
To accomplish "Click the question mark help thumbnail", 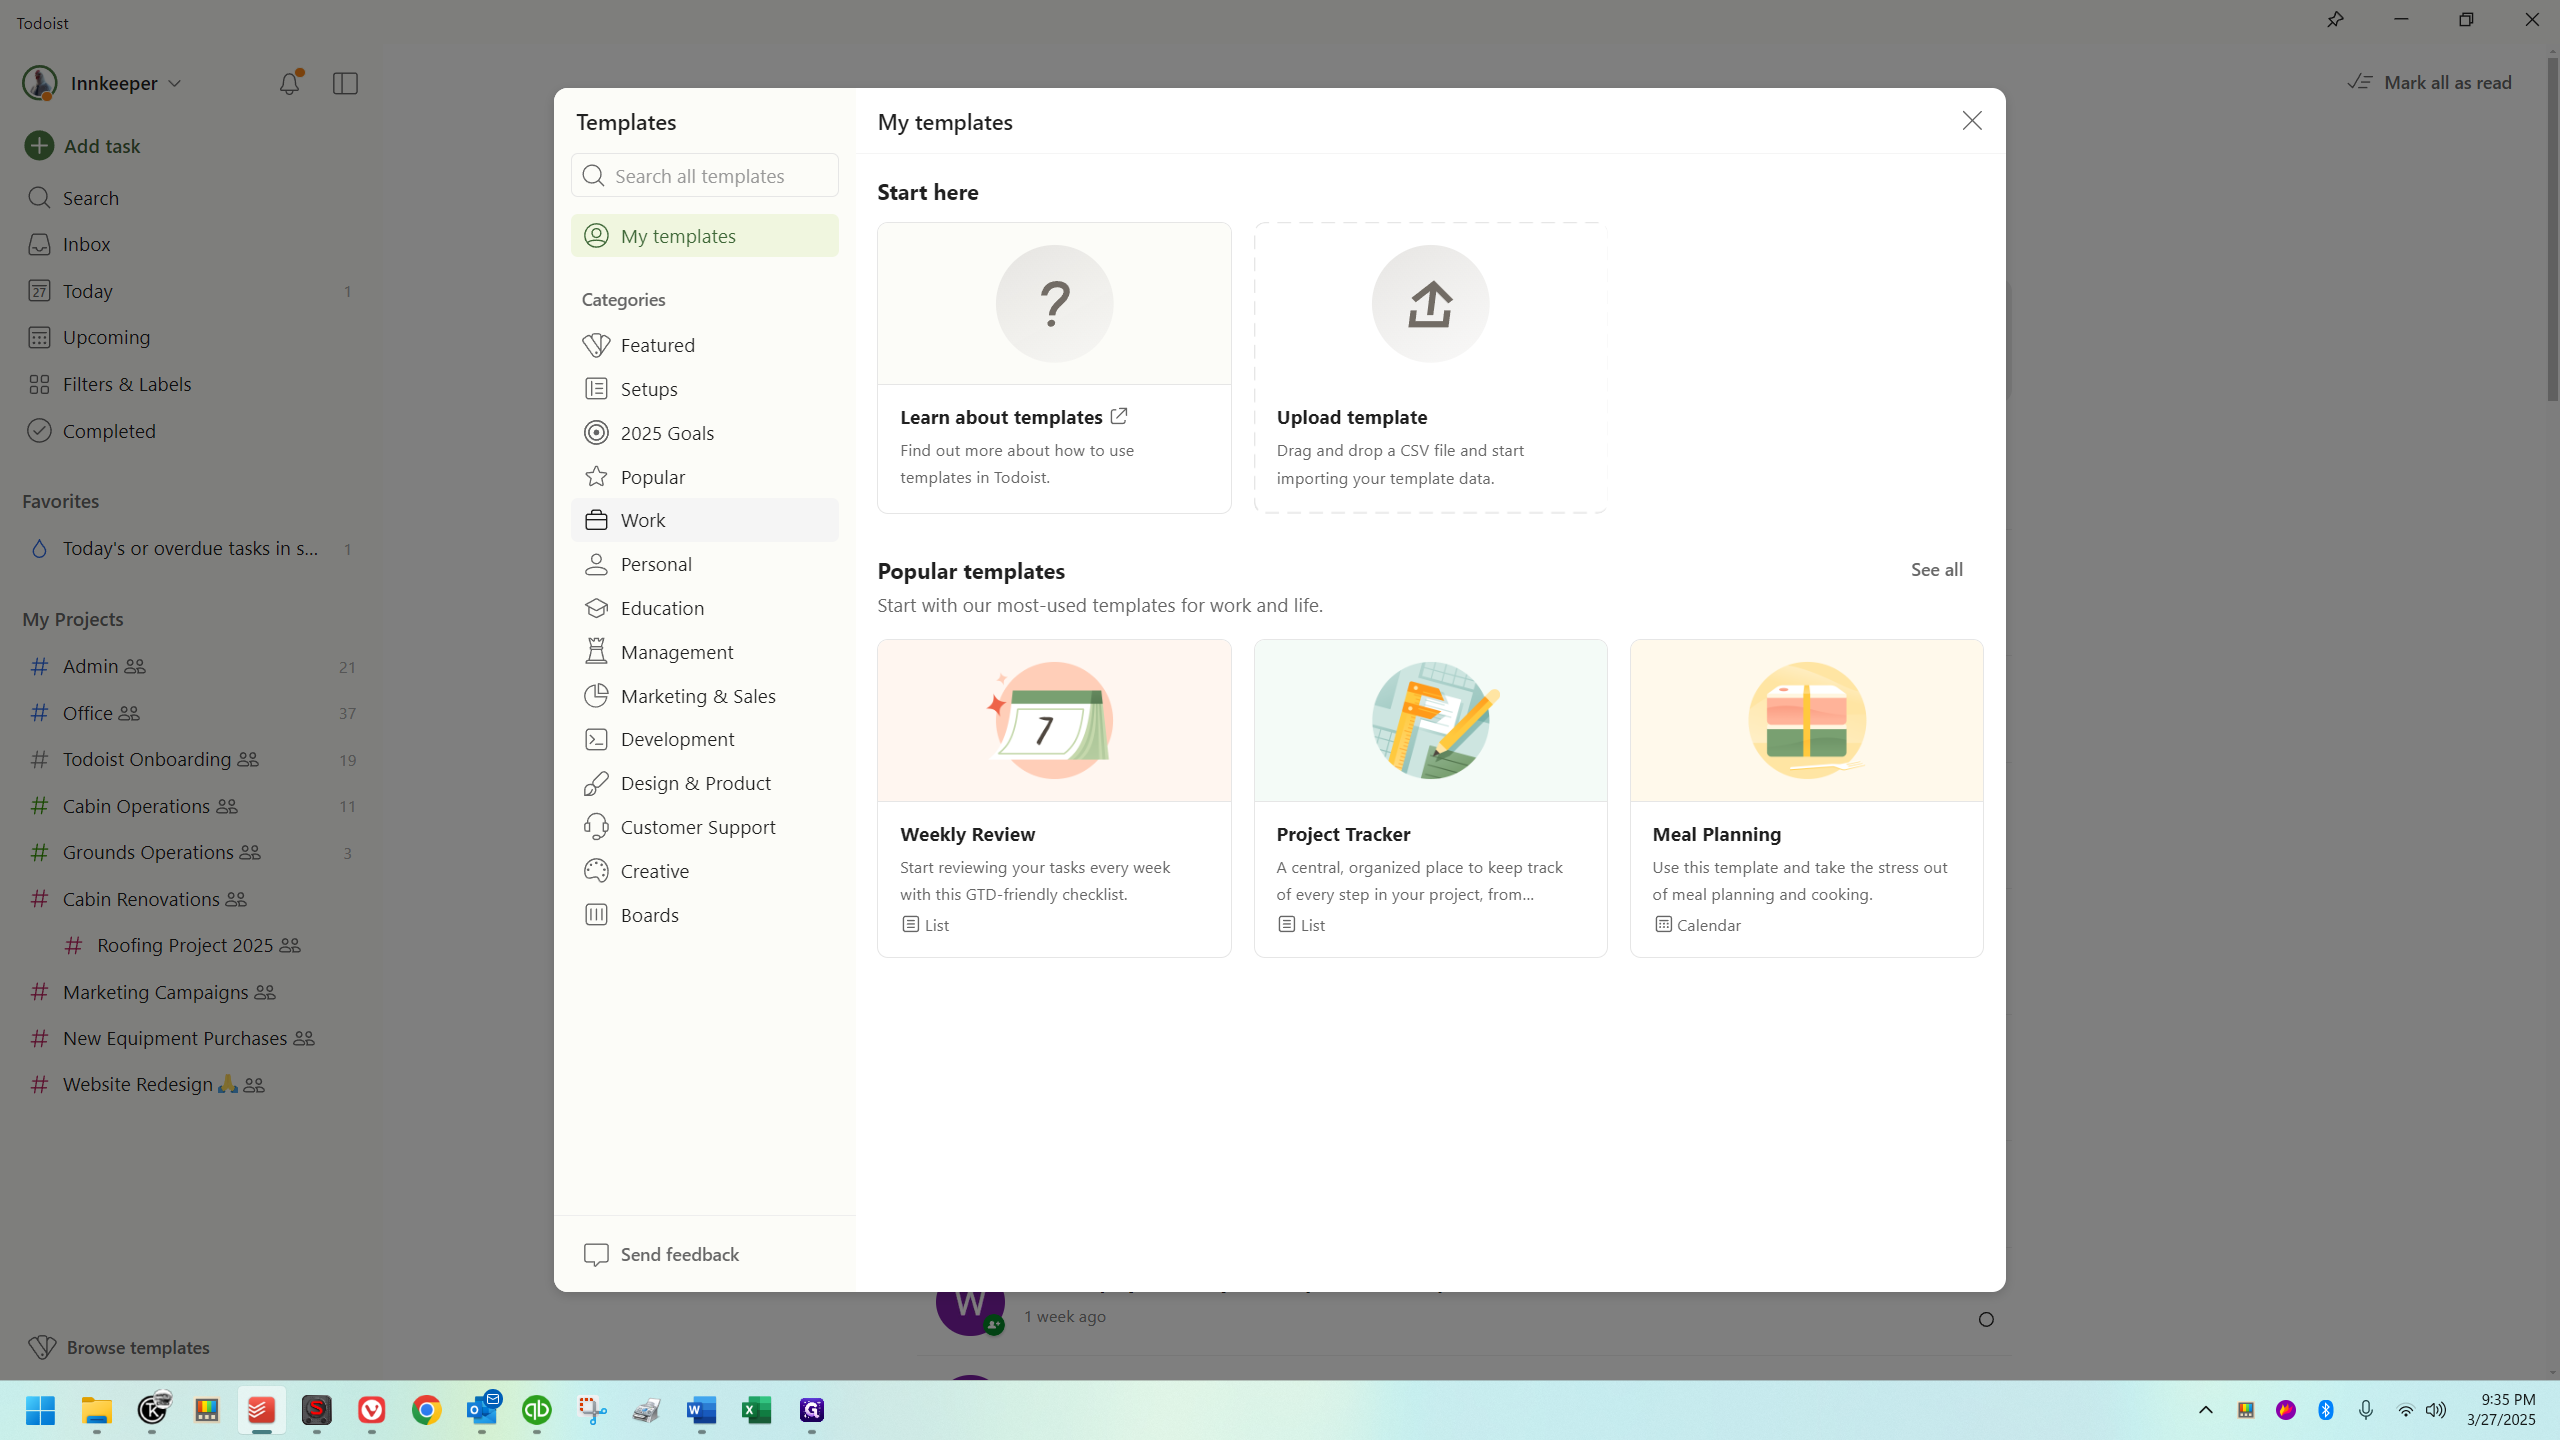I will click(x=1054, y=304).
